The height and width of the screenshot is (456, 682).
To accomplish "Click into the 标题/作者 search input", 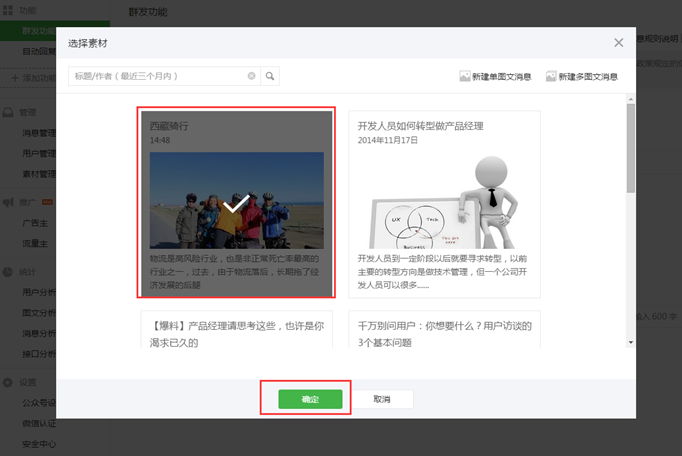I will point(164,76).
